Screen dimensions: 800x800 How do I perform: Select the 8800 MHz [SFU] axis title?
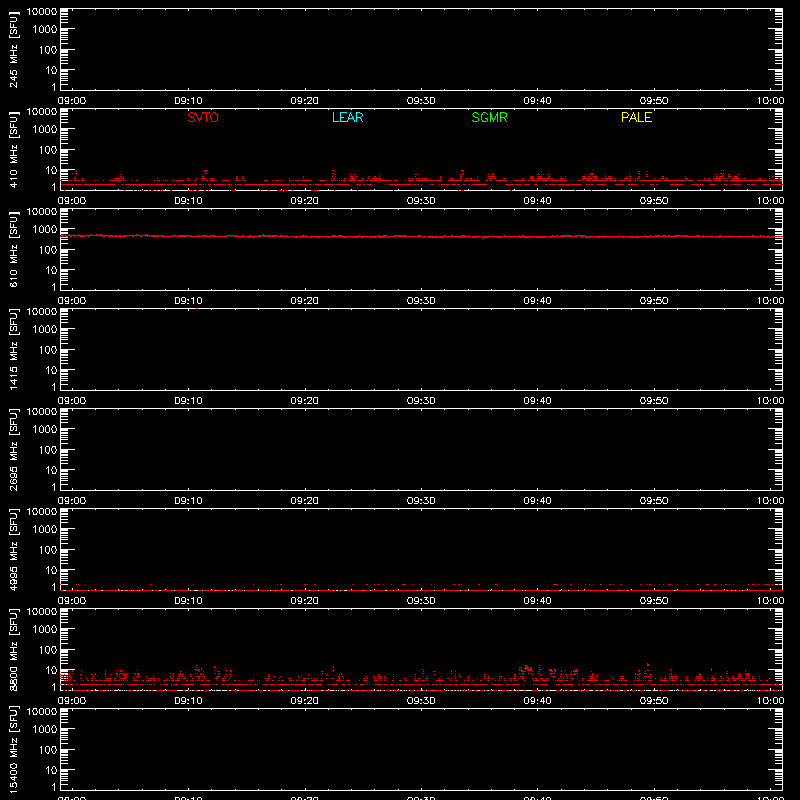tap(13, 649)
